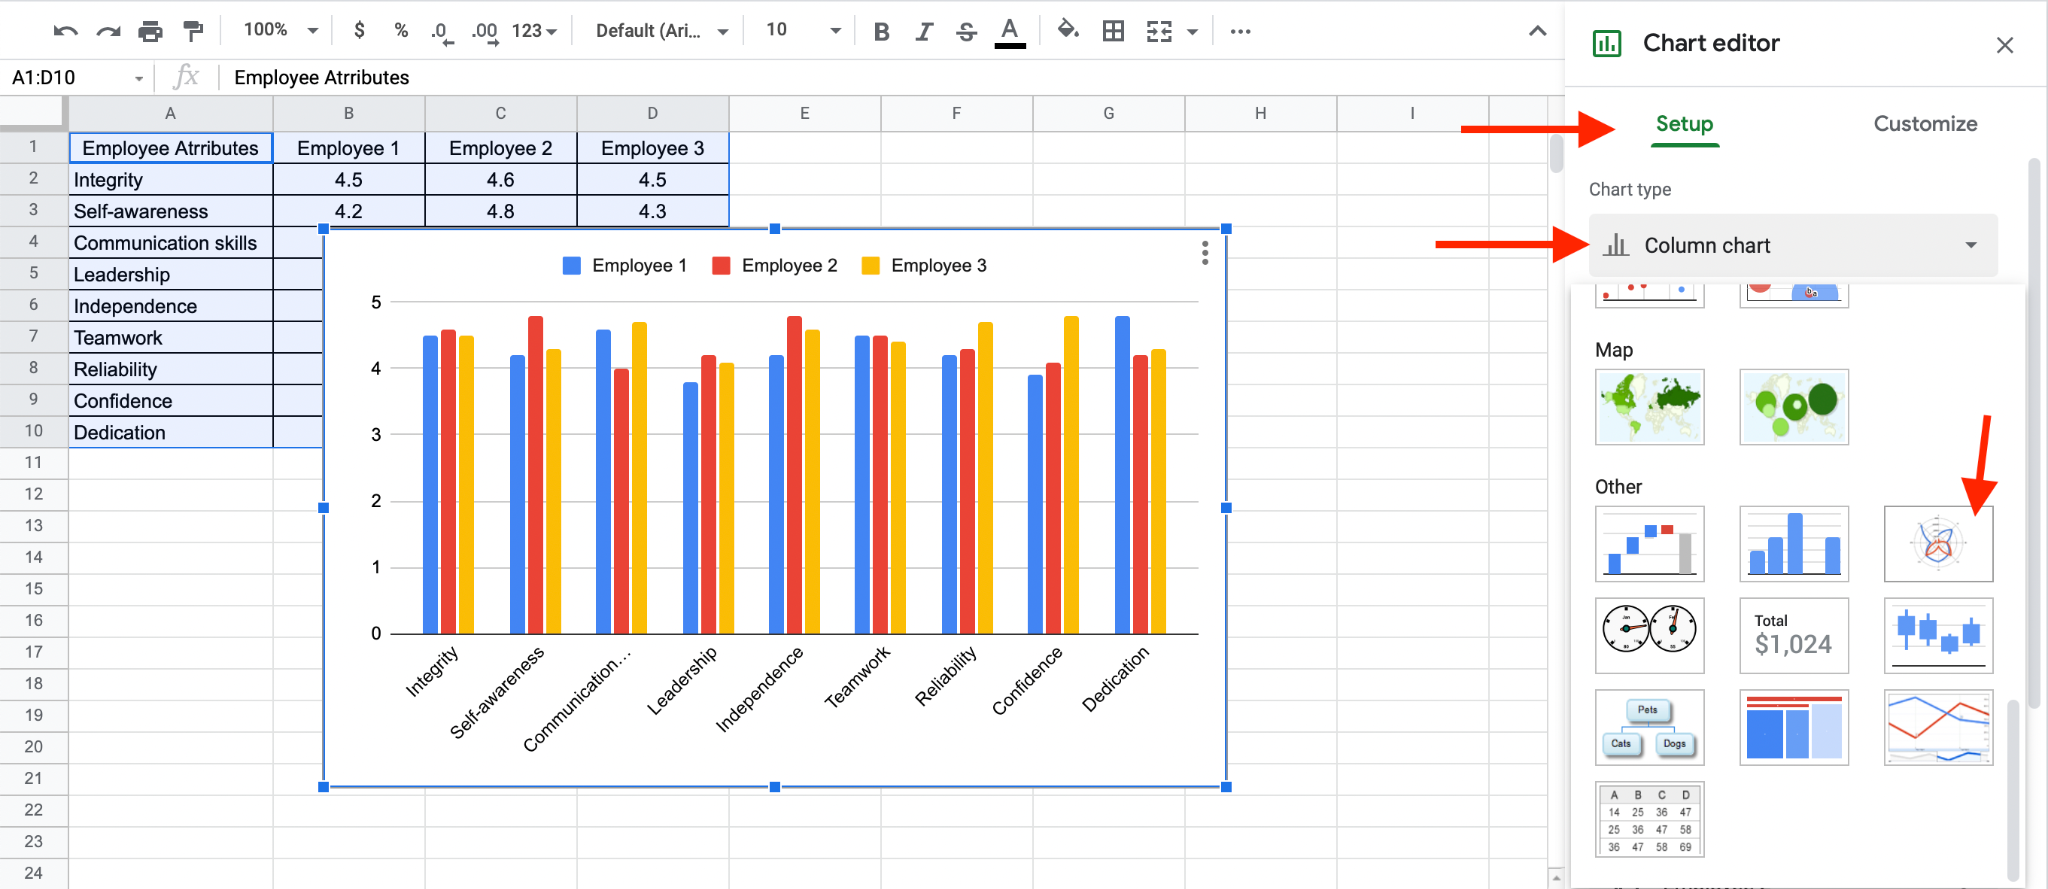Select the geo chart with markers
Image resolution: width=2048 pixels, height=889 pixels.
(x=1794, y=406)
